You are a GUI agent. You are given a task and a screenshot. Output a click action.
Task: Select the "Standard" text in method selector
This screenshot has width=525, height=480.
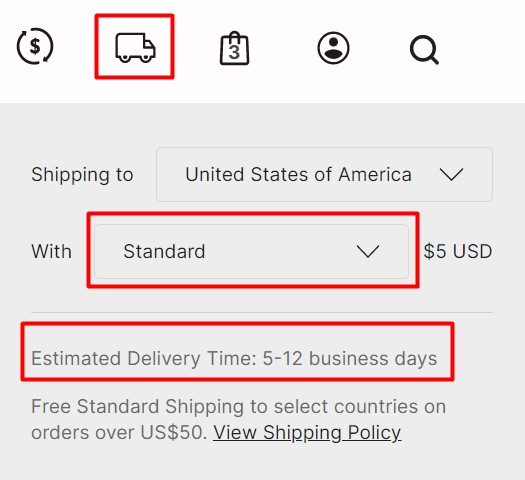pos(164,251)
